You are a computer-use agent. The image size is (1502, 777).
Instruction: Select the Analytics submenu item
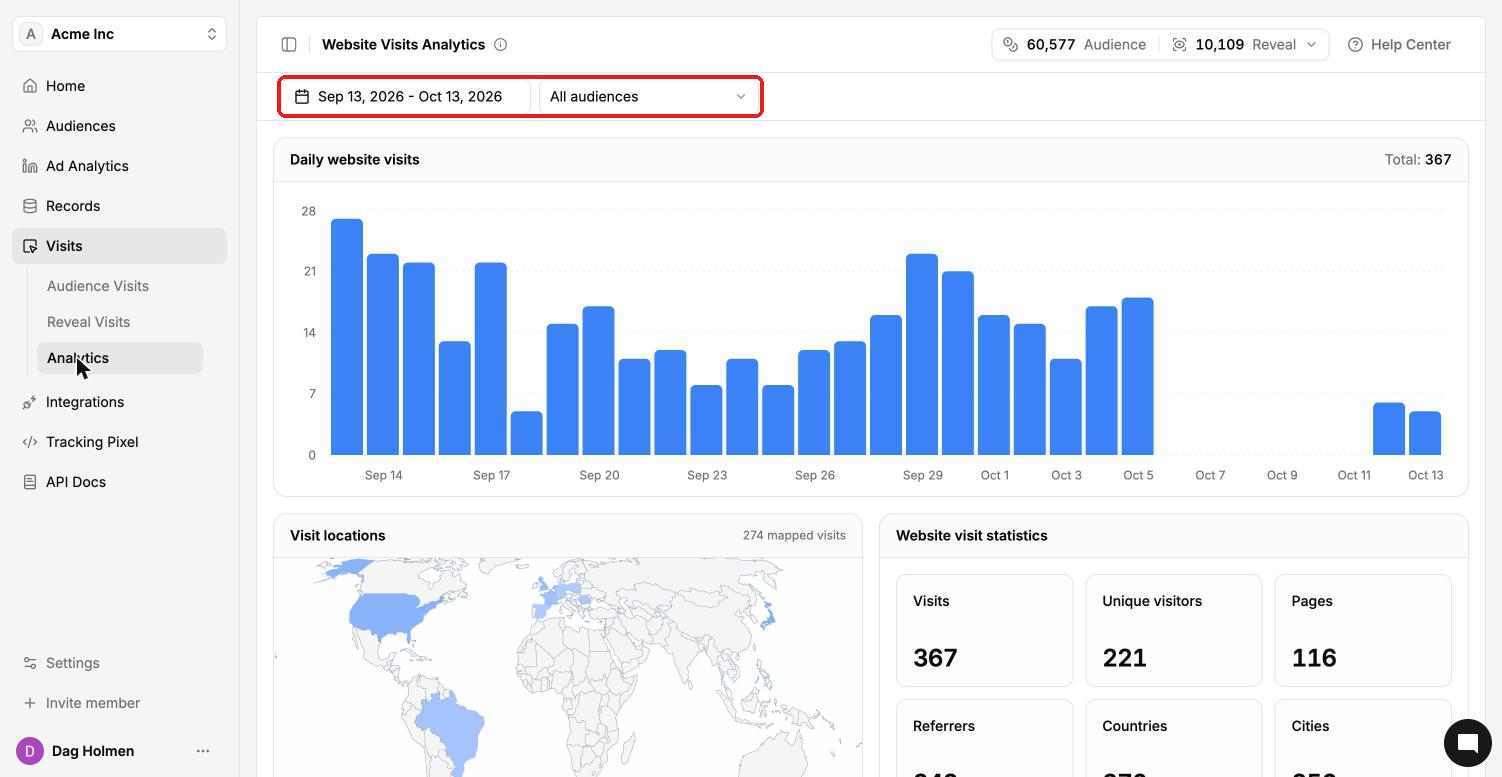pos(120,358)
